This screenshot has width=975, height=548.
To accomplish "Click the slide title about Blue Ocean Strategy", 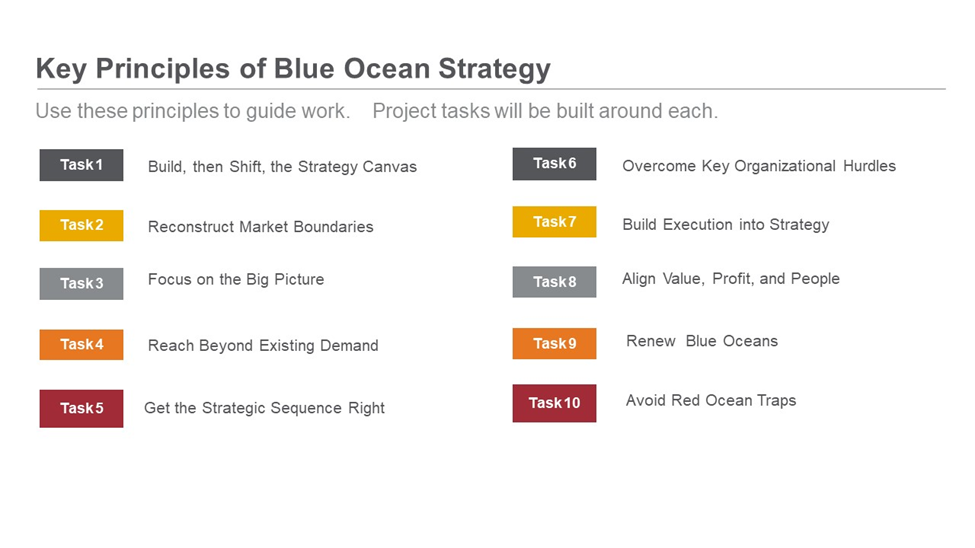I will pos(293,69).
